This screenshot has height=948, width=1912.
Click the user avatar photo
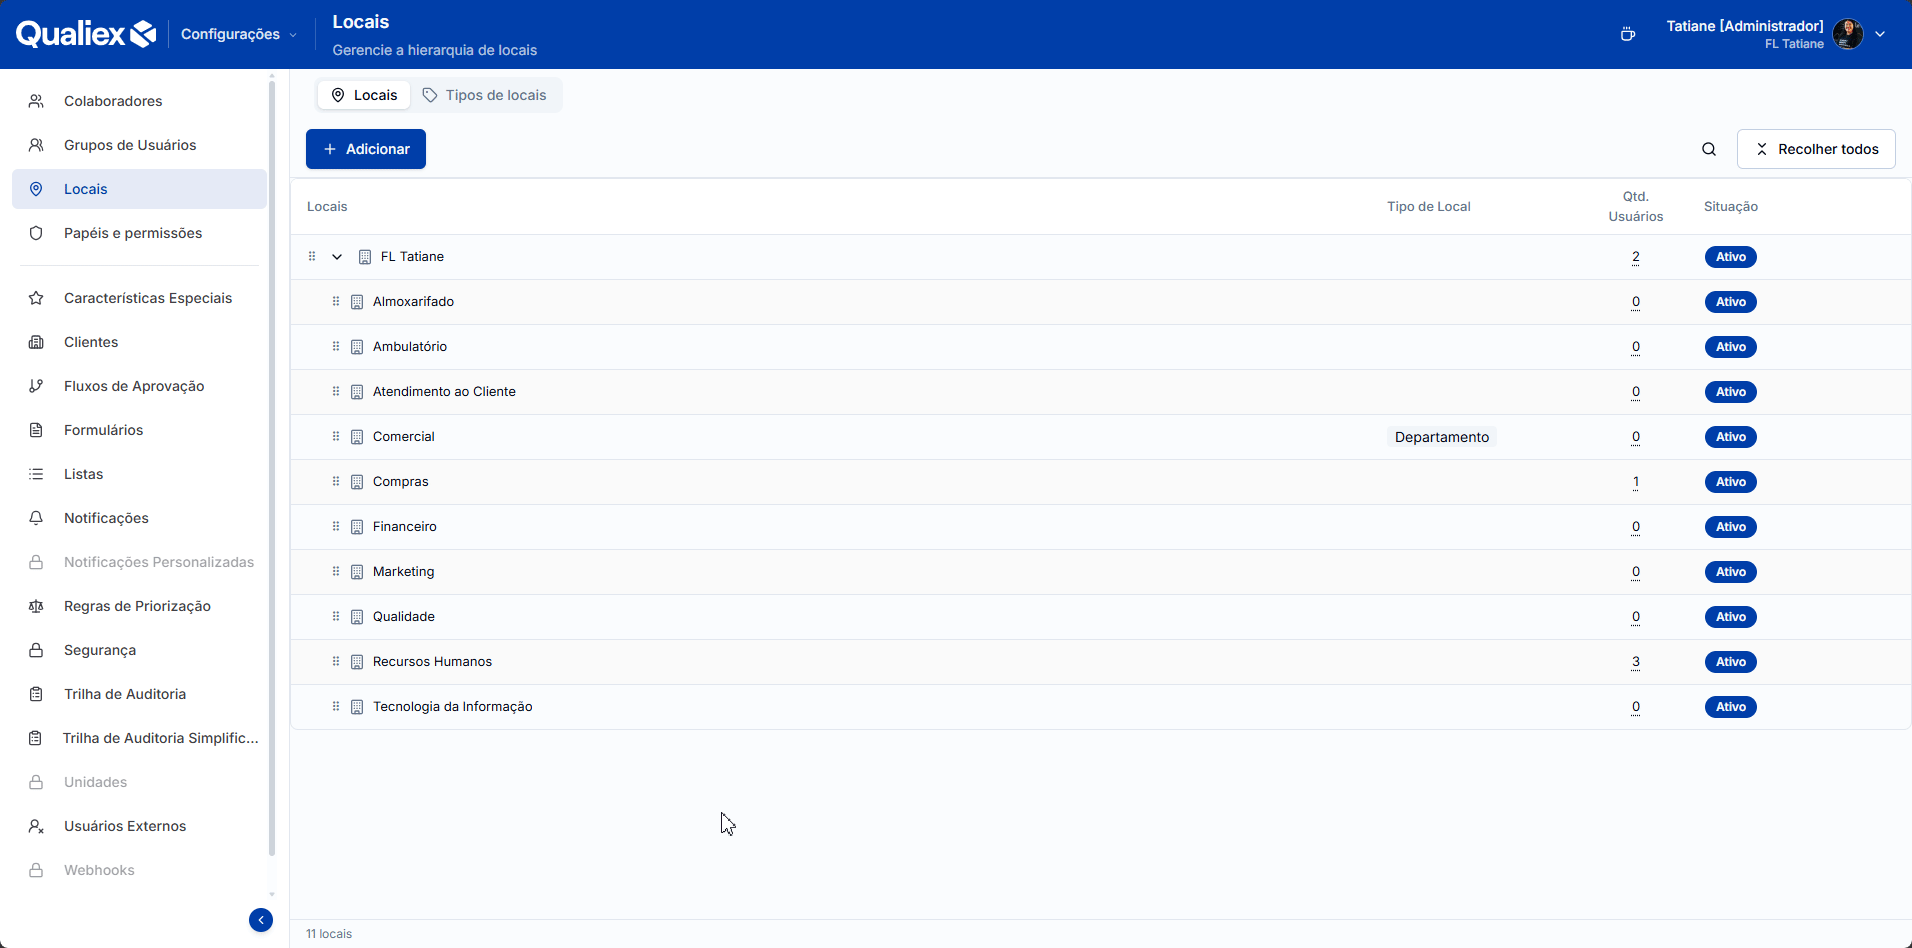pyautogui.click(x=1848, y=34)
